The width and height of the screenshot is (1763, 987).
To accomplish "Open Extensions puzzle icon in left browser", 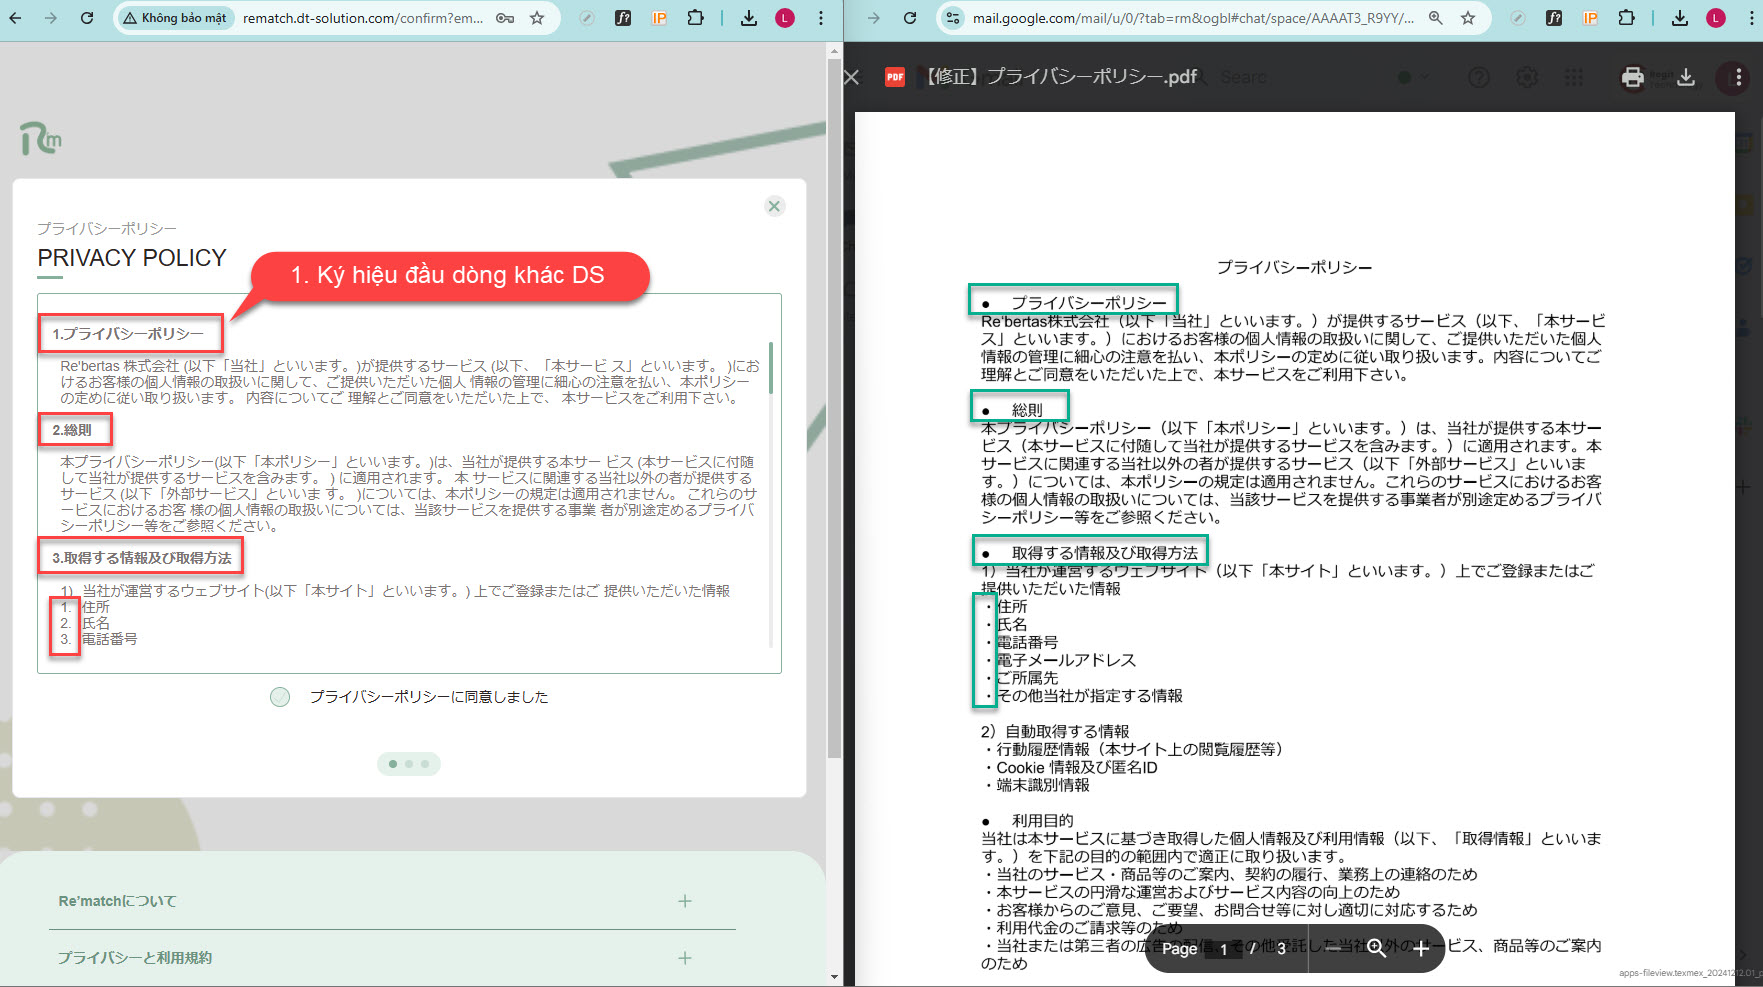I will coord(695,18).
